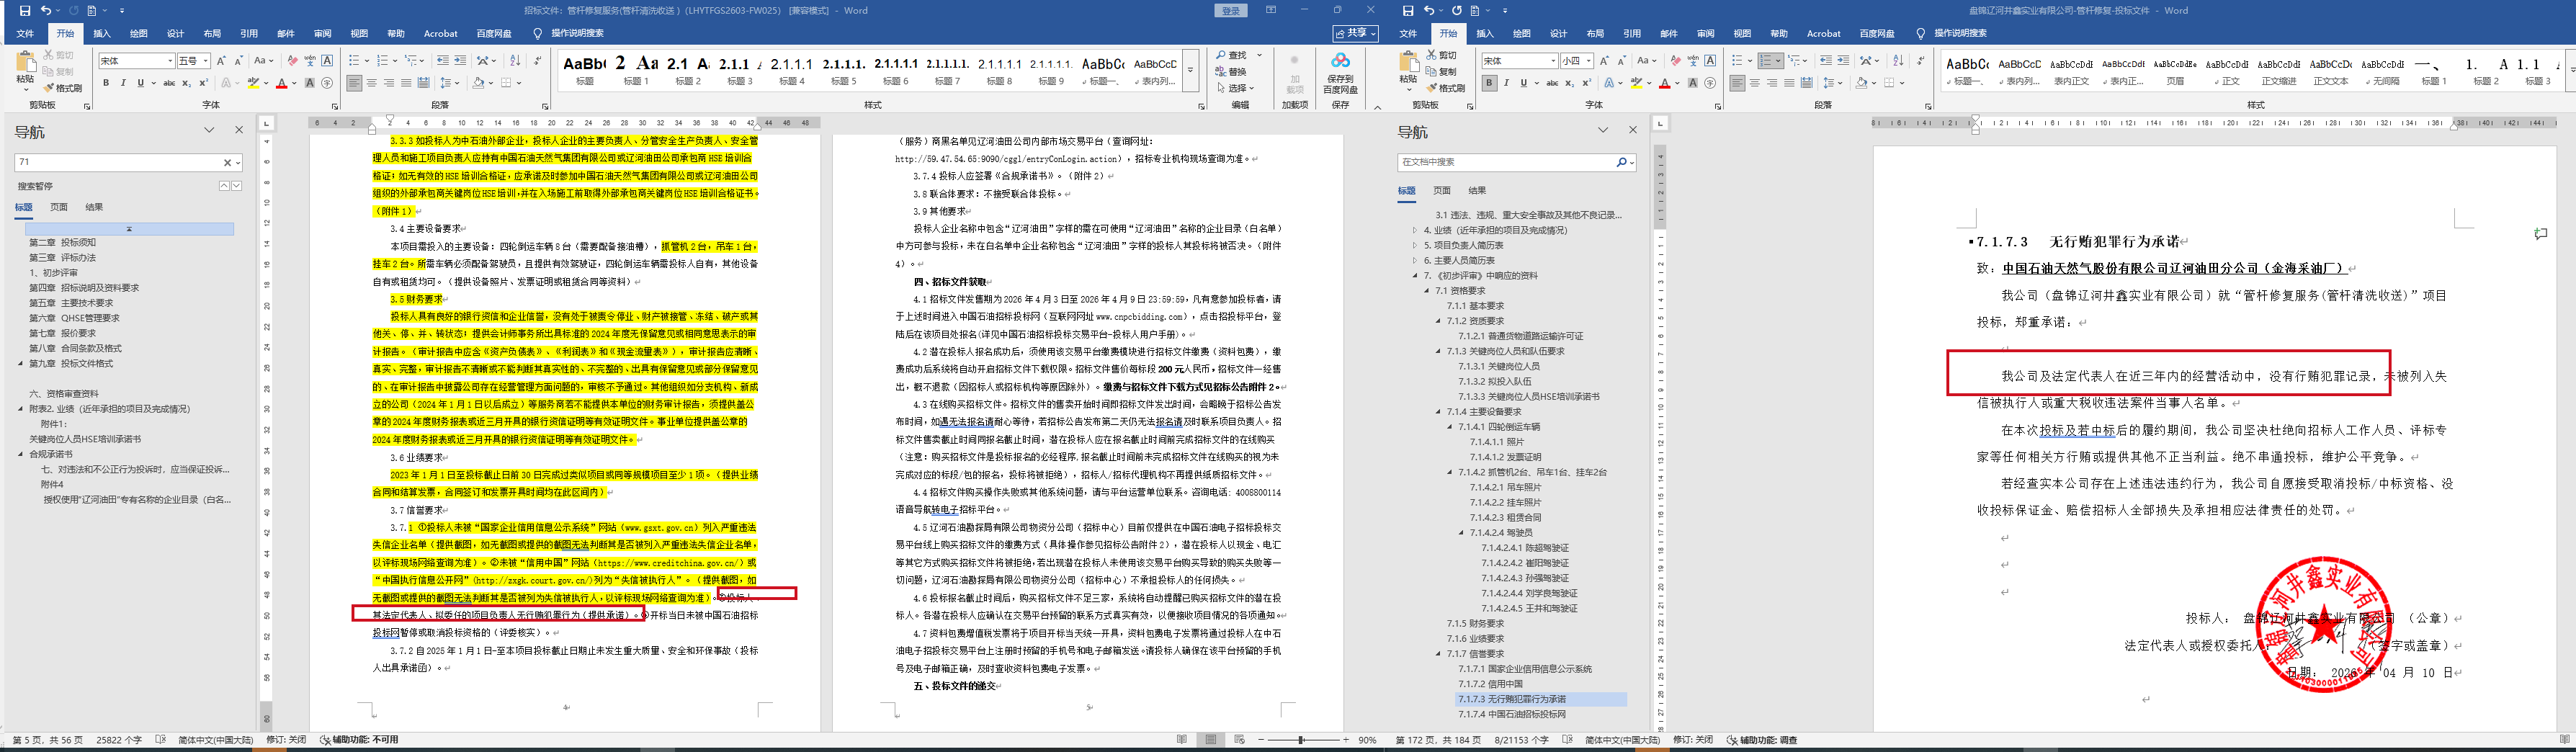2576x752 pixels.
Task: Open the 布局 tab in the right window
Action: [x=1595, y=33]
